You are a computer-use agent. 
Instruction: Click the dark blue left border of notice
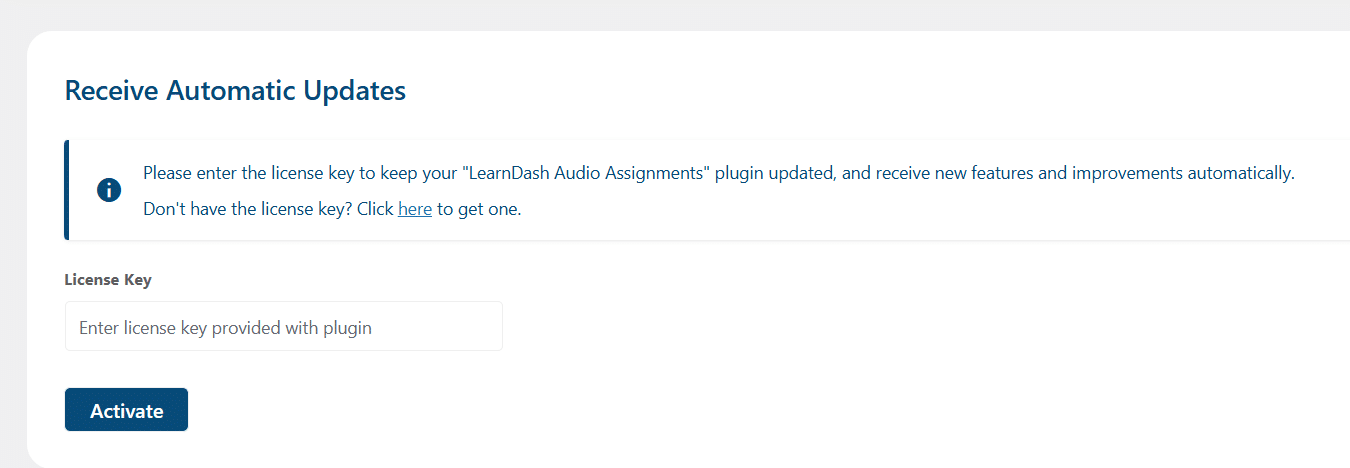pos(67,190)
